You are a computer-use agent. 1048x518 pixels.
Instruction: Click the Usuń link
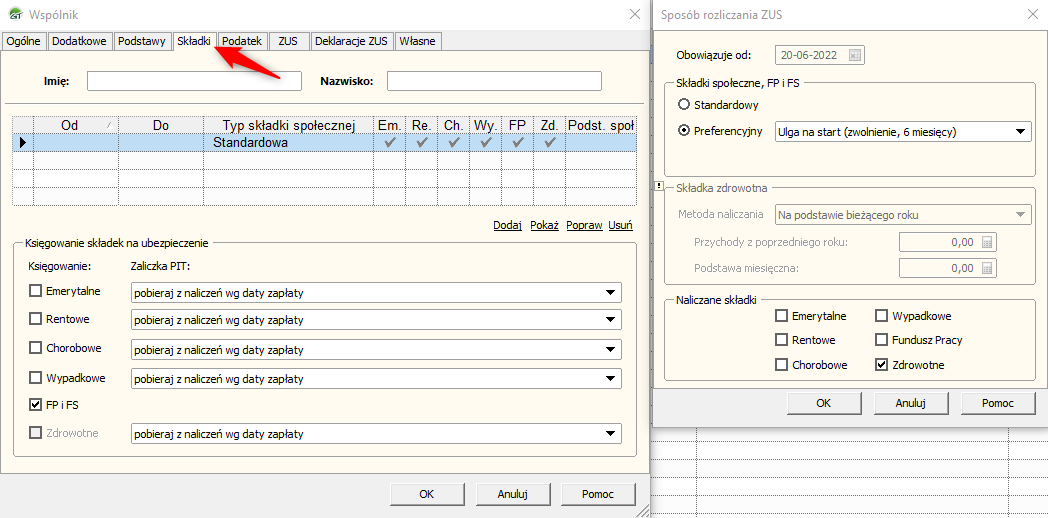coord(620,225)
